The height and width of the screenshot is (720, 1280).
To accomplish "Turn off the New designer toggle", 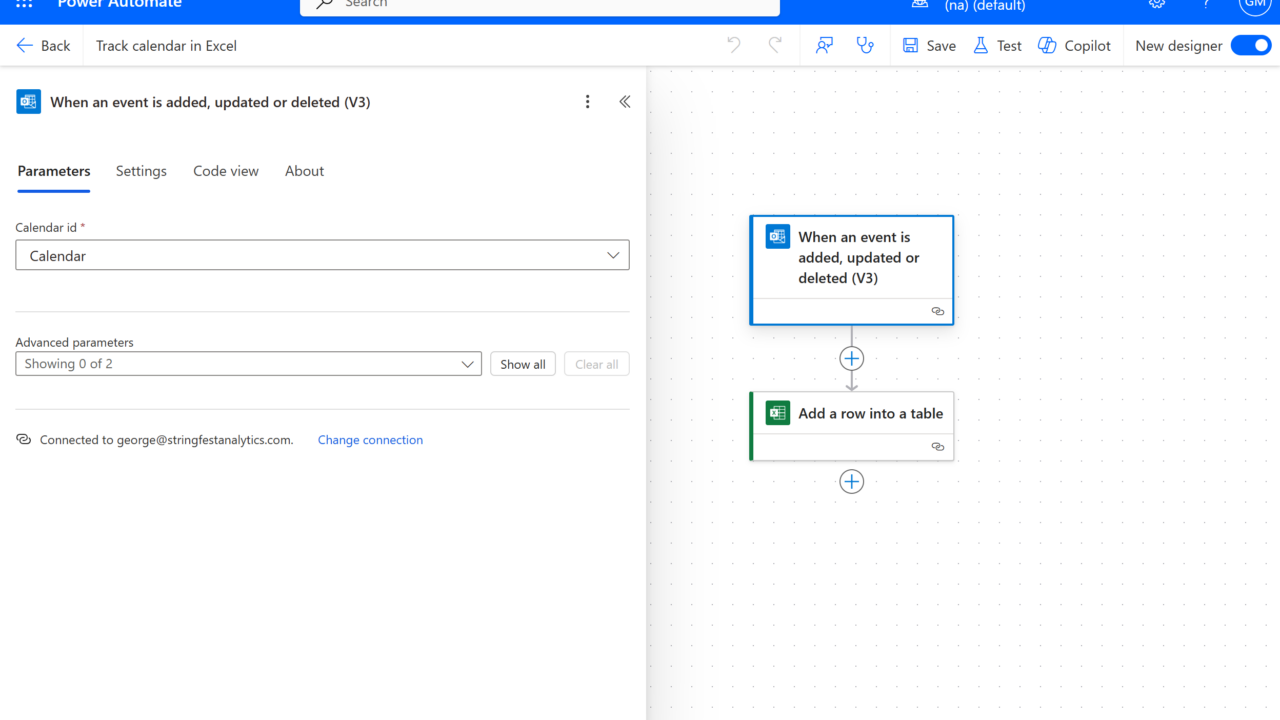I will pos(1250,45).
